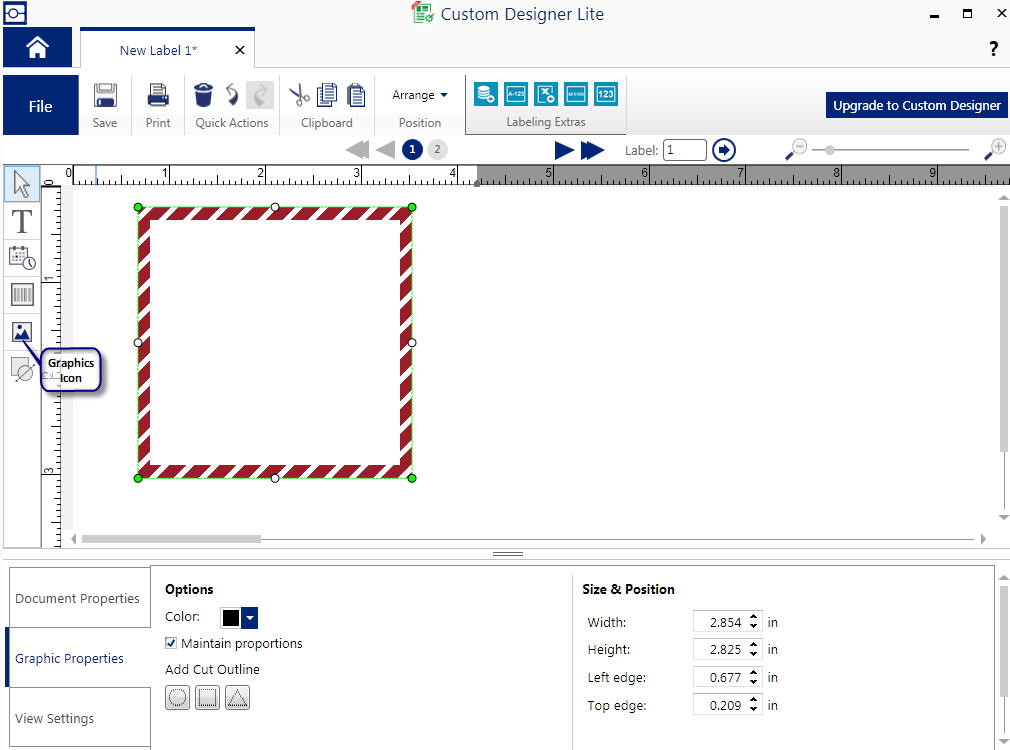The height and width of the screenshot is (750, 1010).
Task: Open the Arrange dropdown
Action: click(x=420, y=95)
